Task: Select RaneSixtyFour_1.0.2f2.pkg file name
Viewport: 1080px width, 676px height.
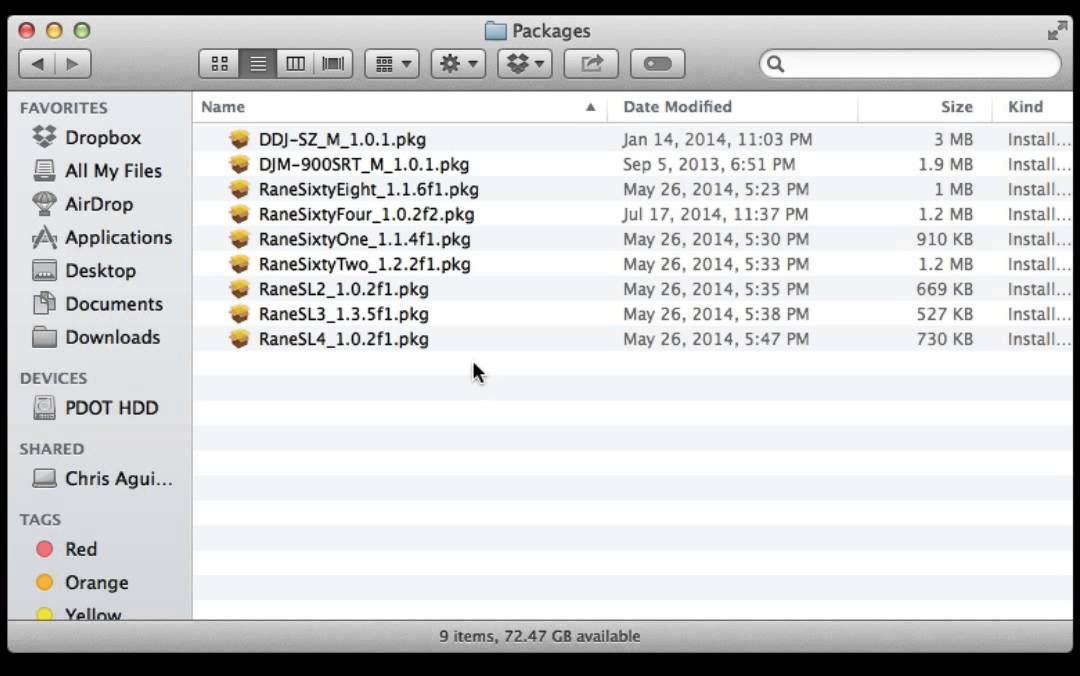Action: 366,214
